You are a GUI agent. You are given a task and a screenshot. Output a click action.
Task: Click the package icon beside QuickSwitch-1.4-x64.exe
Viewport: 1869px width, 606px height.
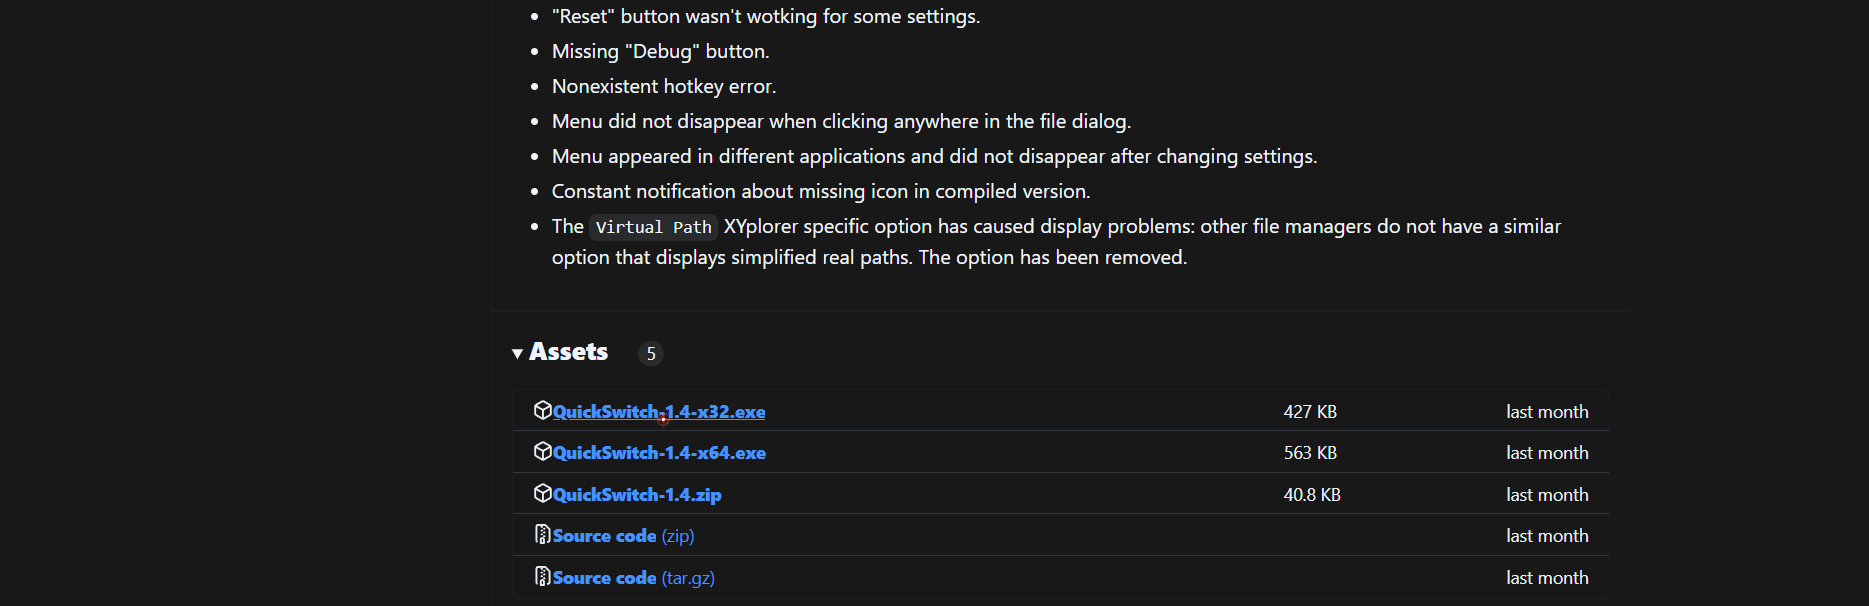coord(542,451)
